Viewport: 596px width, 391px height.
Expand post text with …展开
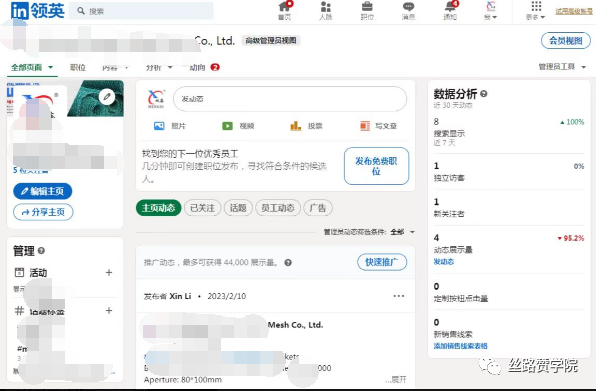396,379
